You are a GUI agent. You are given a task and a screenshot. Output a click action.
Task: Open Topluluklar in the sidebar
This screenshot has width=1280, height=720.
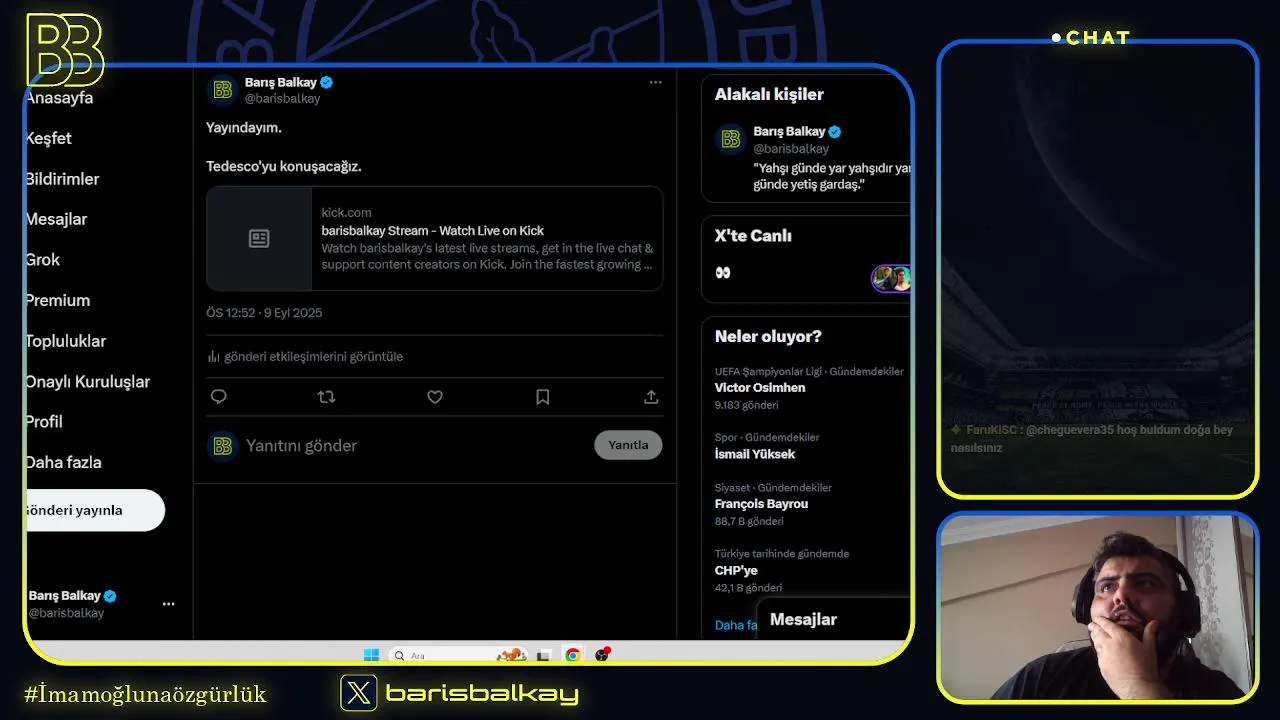66,341
